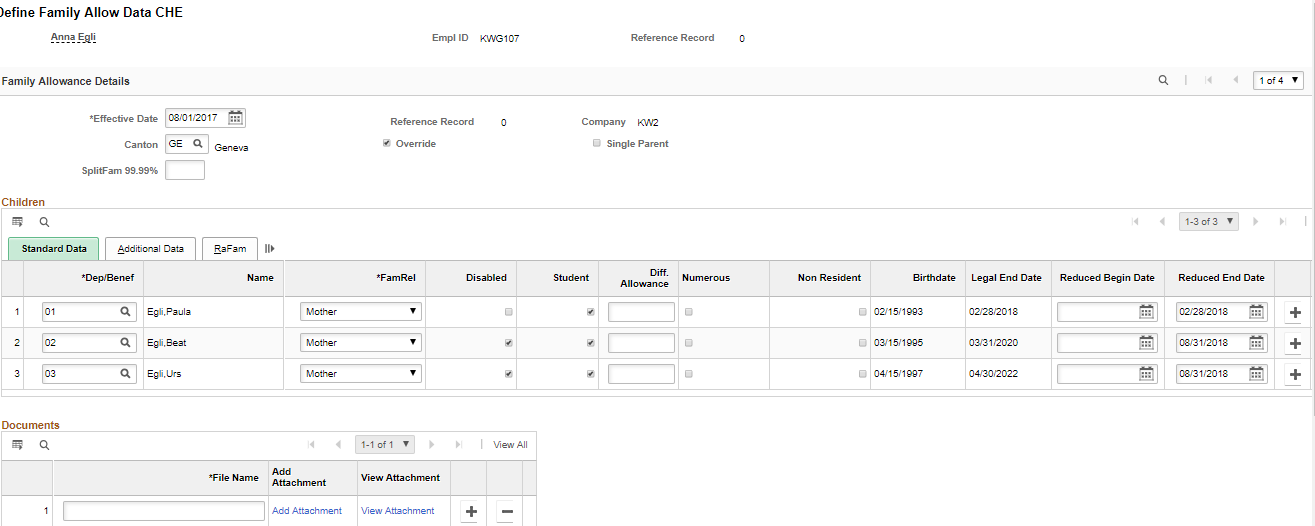Open FamRel dropdown for Egli,Paula
The width and height of the screenshot is (1315, 526).
[x=361, y=312]
